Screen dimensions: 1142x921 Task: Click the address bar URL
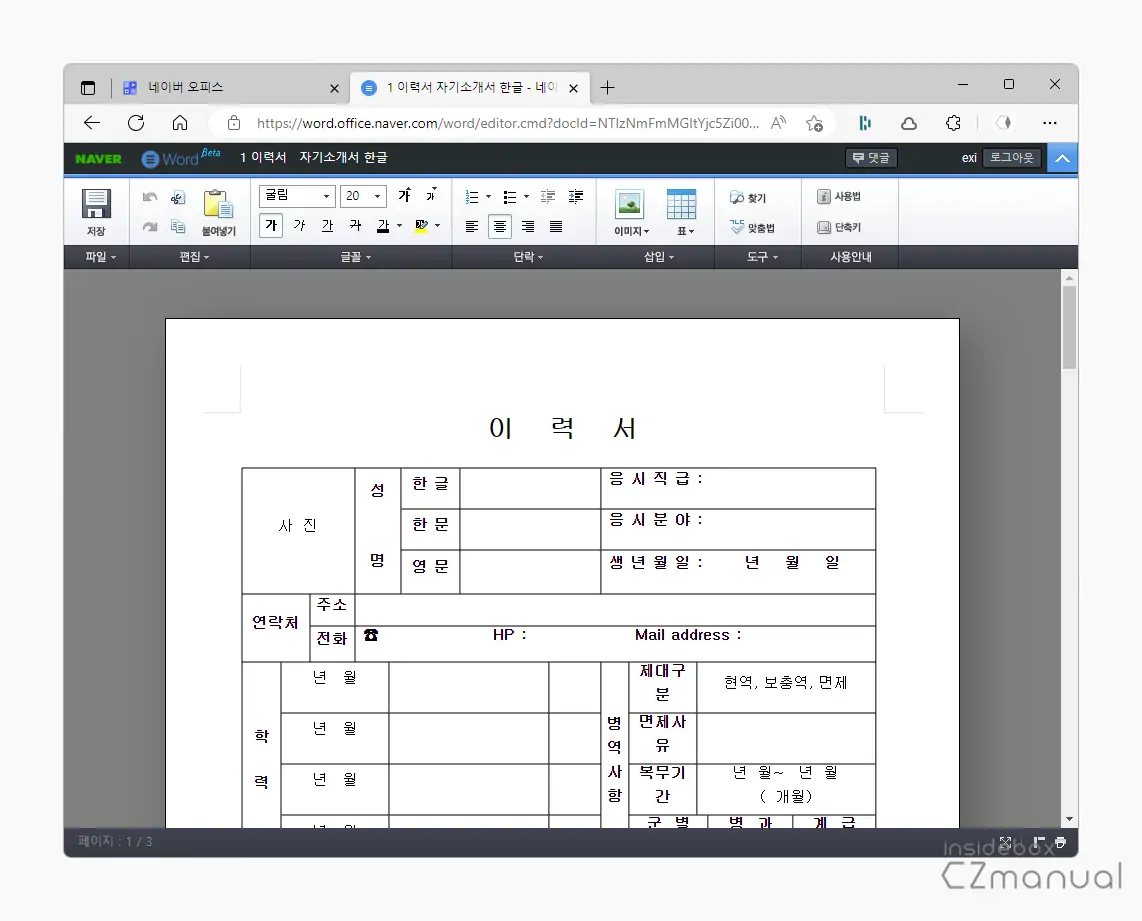pyautogui.click(x=508, y=123)
